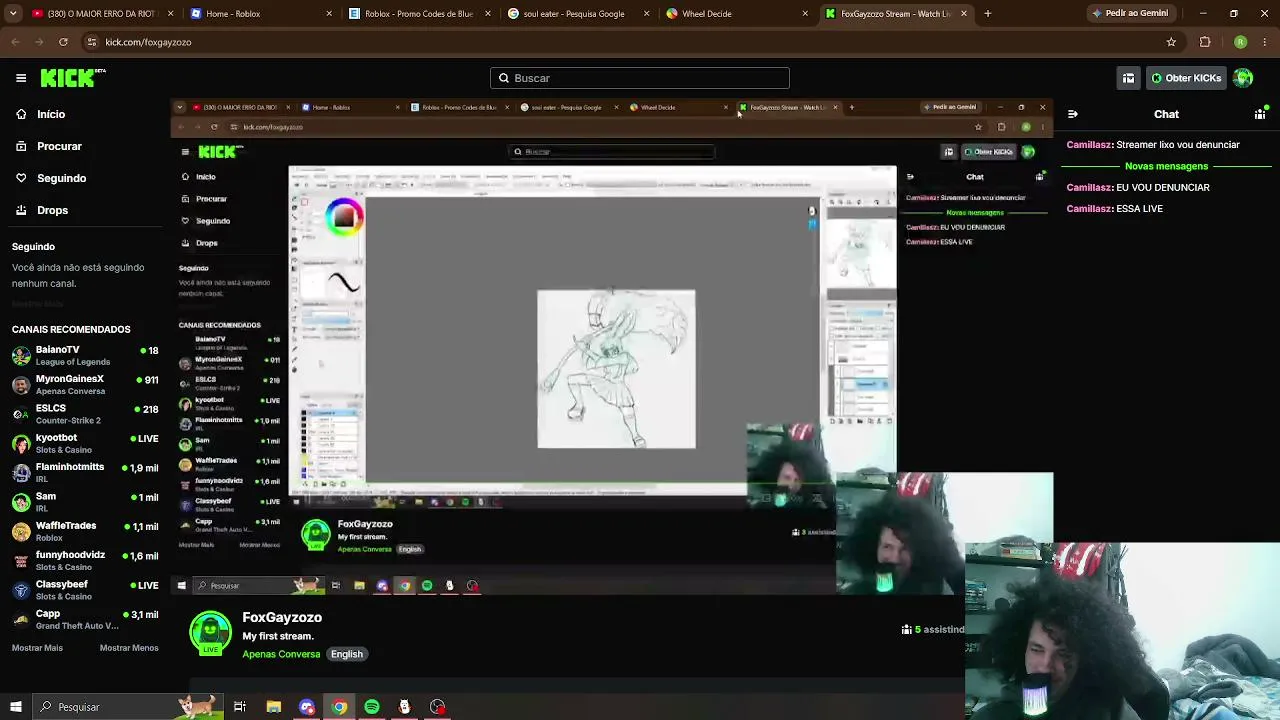The height and width of the screenshot is (720, 1280).
Task: Open the Chrome profile avatar
Action: 1240,42
